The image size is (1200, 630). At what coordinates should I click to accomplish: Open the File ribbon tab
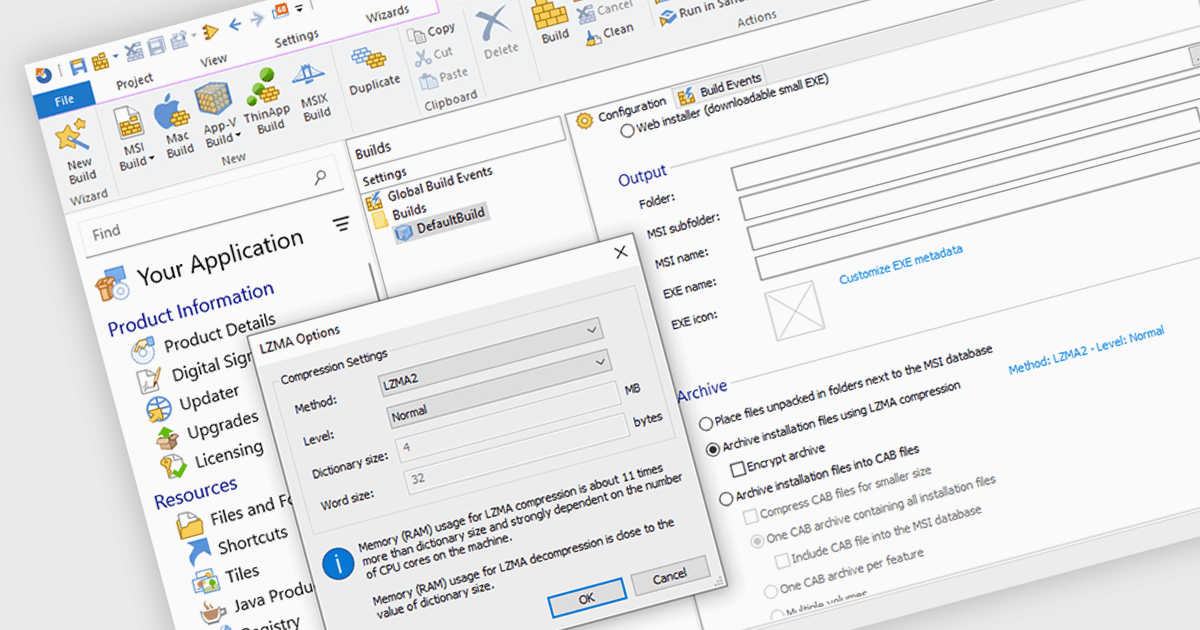coord(64,100)
